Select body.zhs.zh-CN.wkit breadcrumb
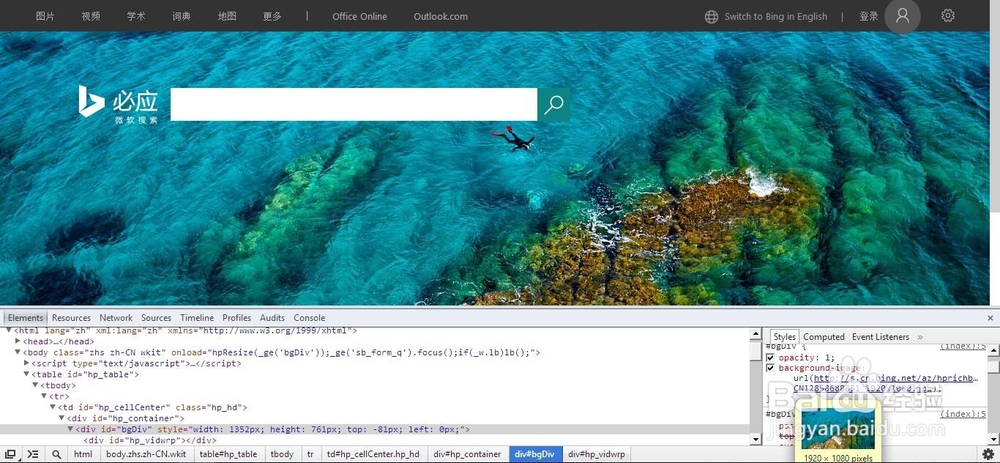1000x463 pixels. 146,454
